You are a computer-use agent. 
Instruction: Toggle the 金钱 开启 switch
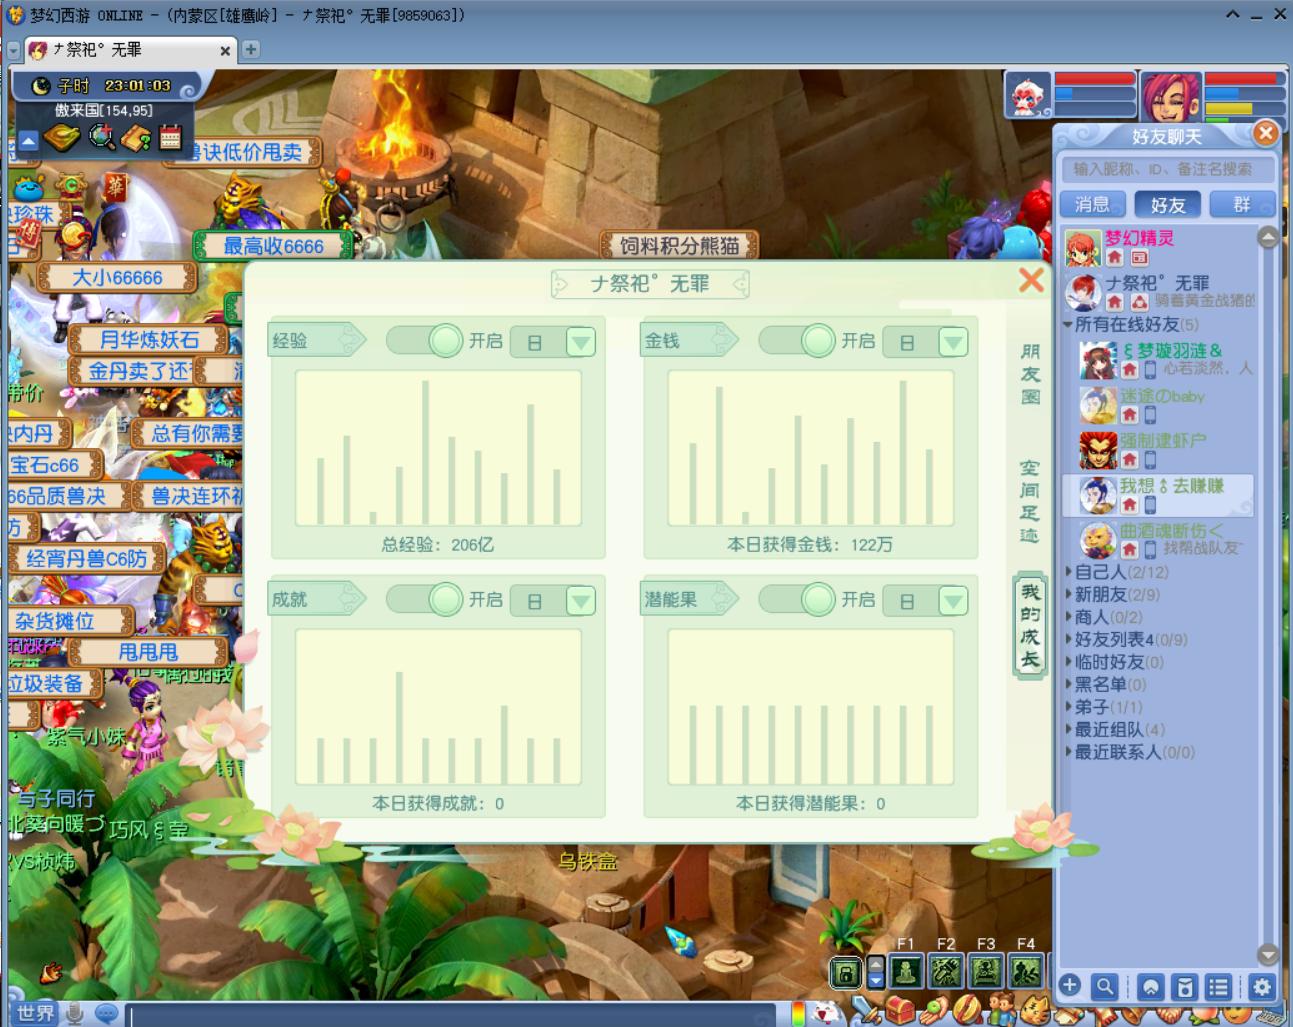coord(797,341)
